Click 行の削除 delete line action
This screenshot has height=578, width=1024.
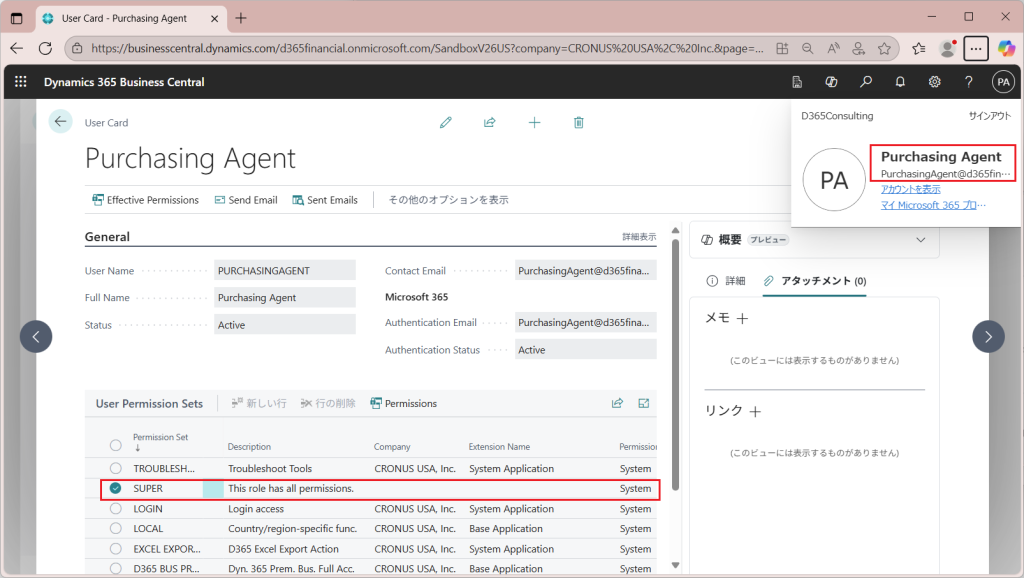click(328, 403)
